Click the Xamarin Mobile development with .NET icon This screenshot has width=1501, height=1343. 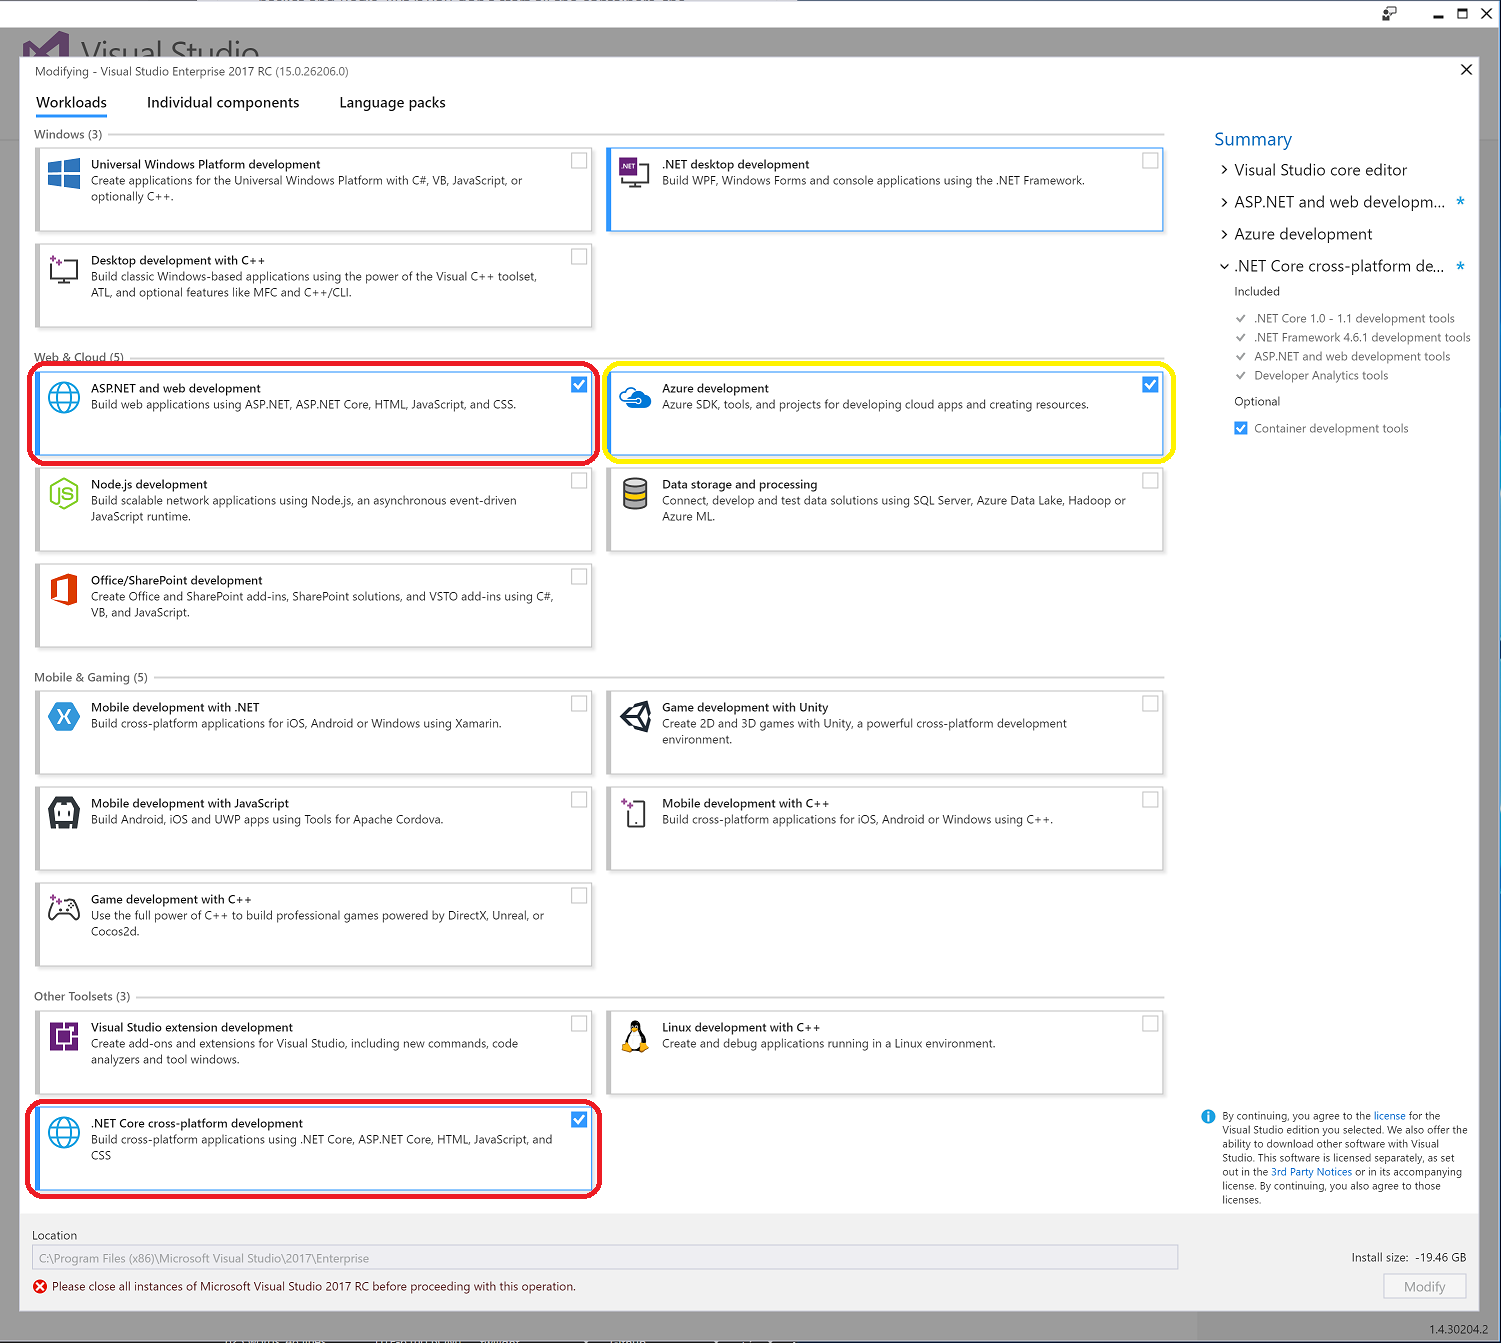[64, 716]
